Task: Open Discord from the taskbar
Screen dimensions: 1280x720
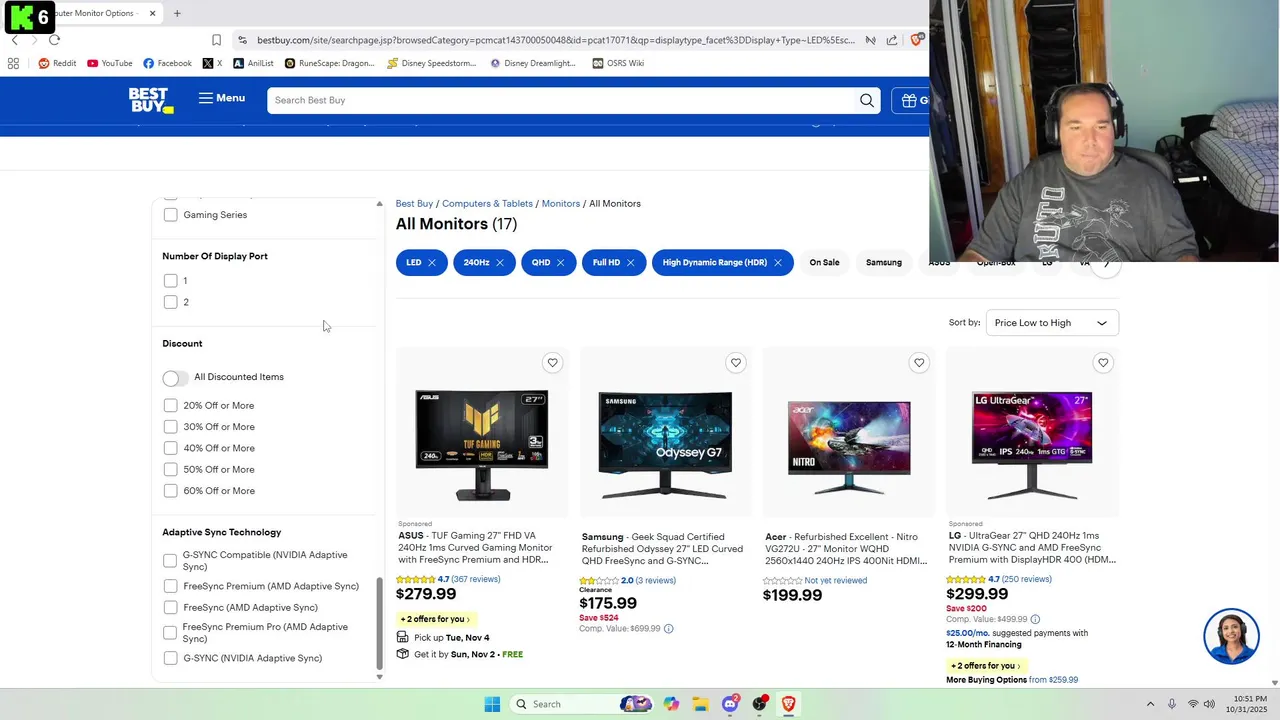Action: 730,704
